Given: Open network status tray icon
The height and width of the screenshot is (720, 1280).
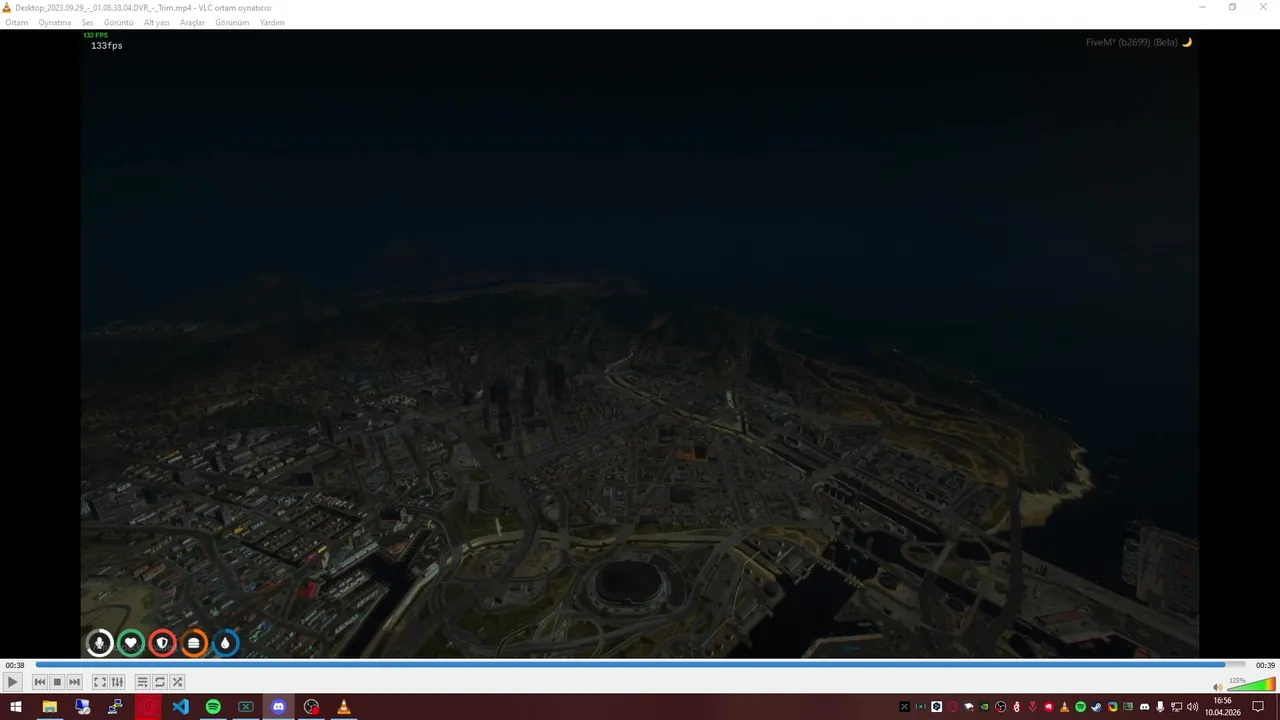Looking at the screenshot, I should [x=1176, y=707].
